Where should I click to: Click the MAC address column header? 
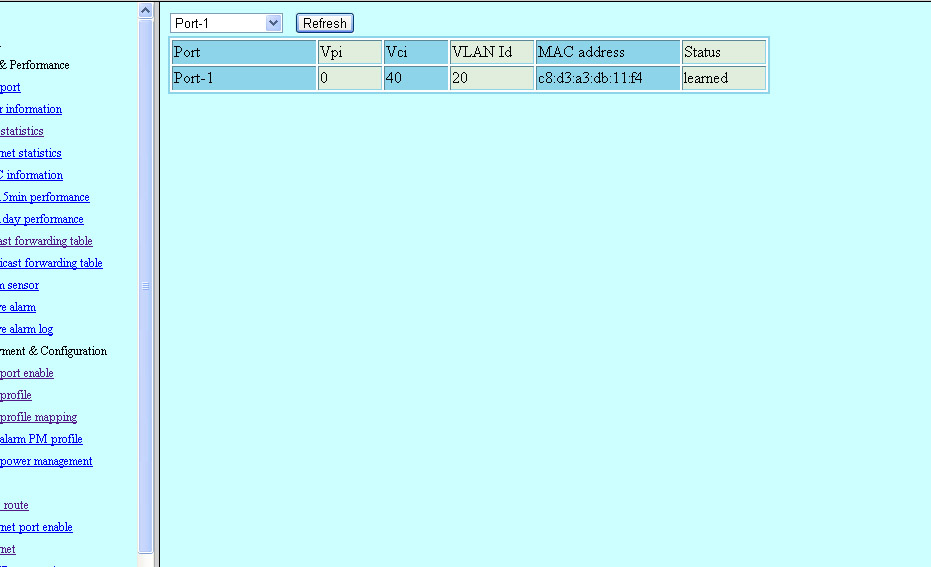pos(607,52)
